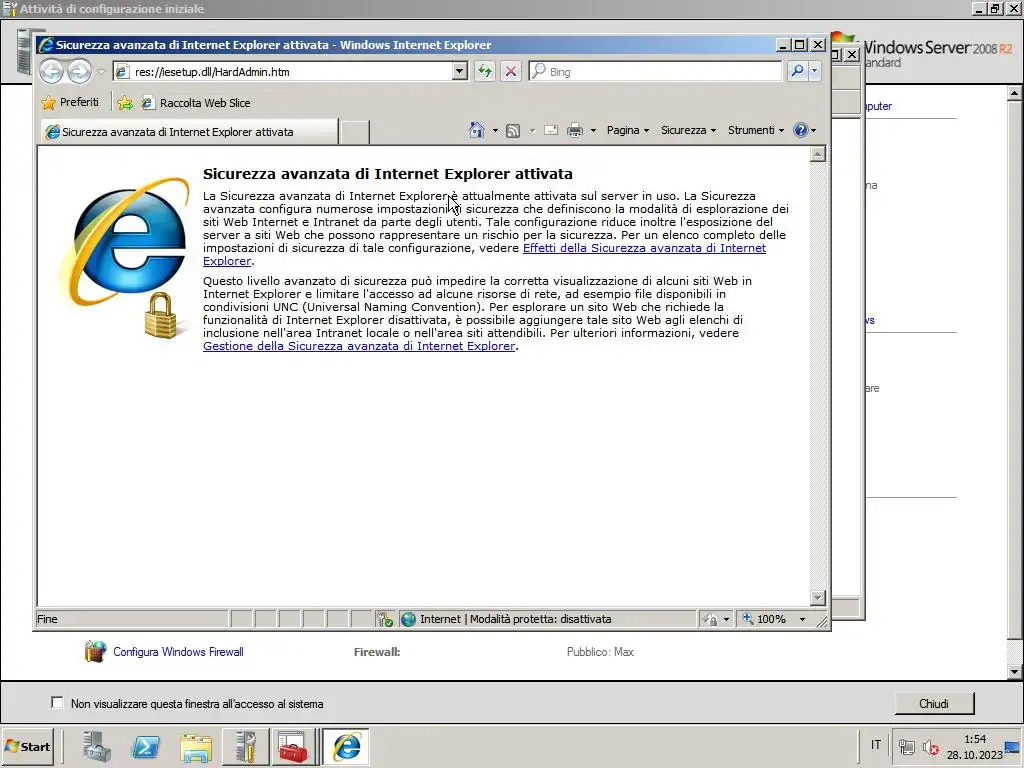Open the Sicurezza menu
1024x768 pixels.
coord(688,131)
